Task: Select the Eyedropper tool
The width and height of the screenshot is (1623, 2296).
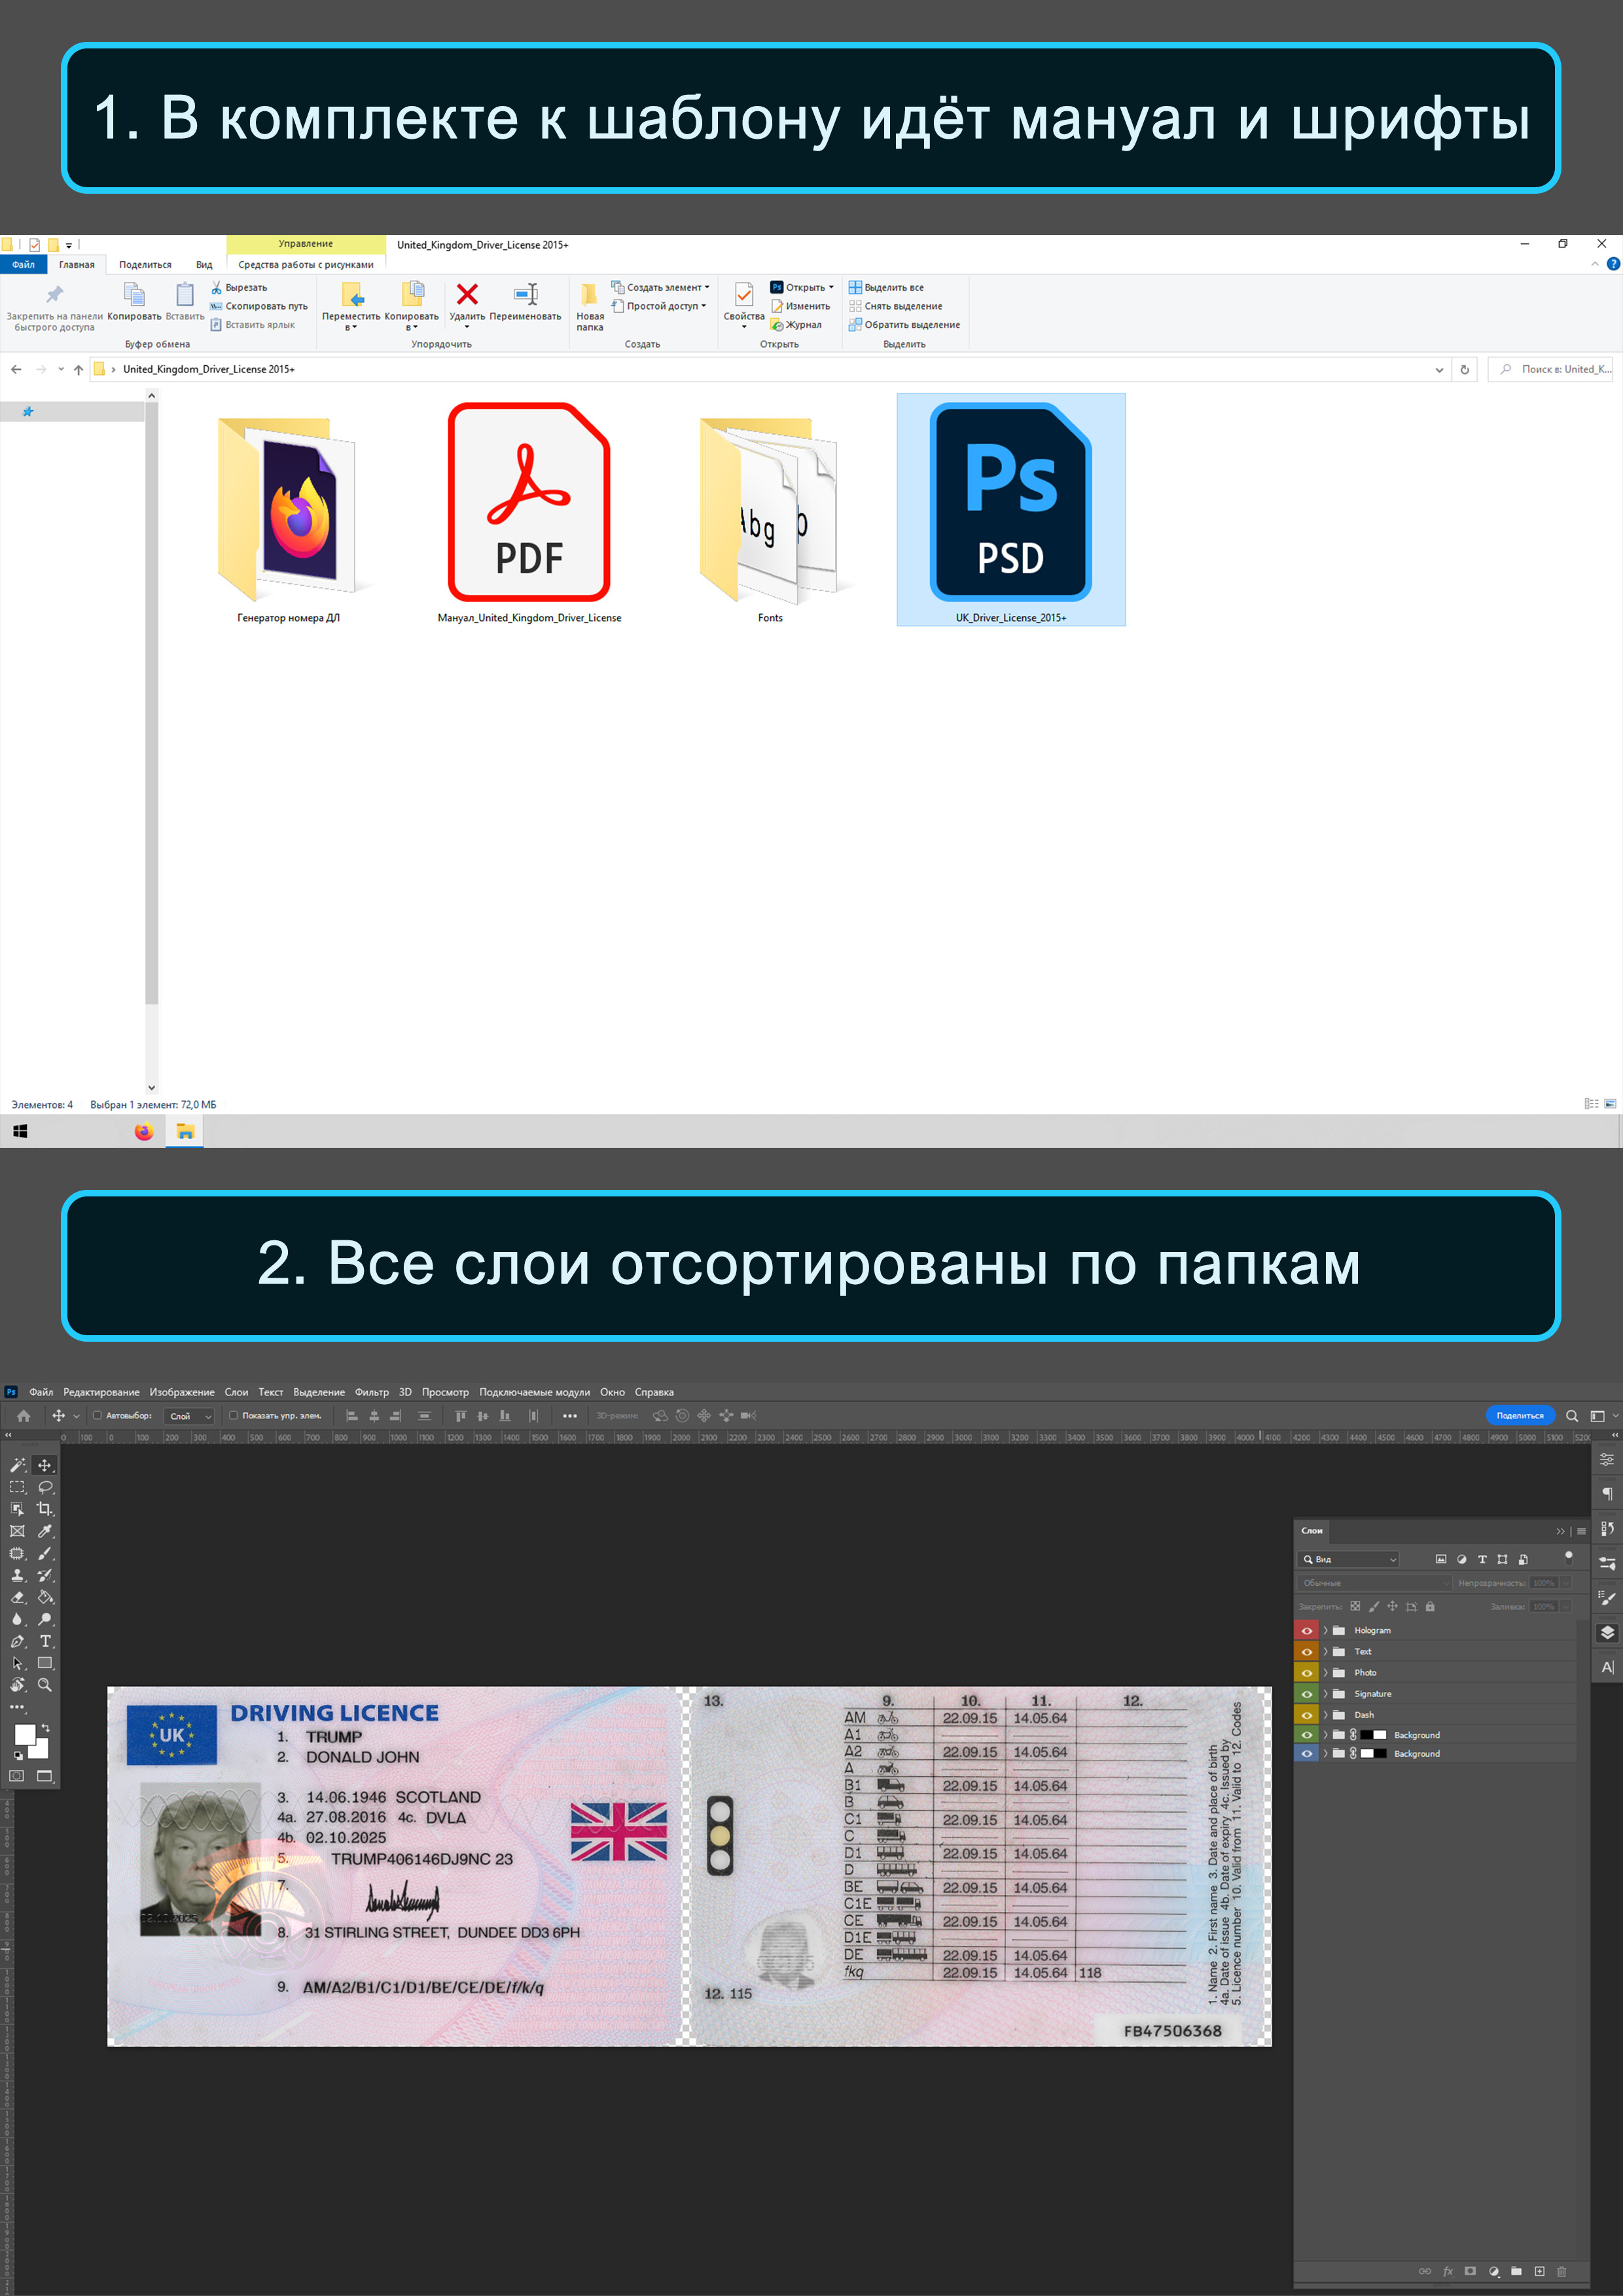Action: click(45, 1531)
